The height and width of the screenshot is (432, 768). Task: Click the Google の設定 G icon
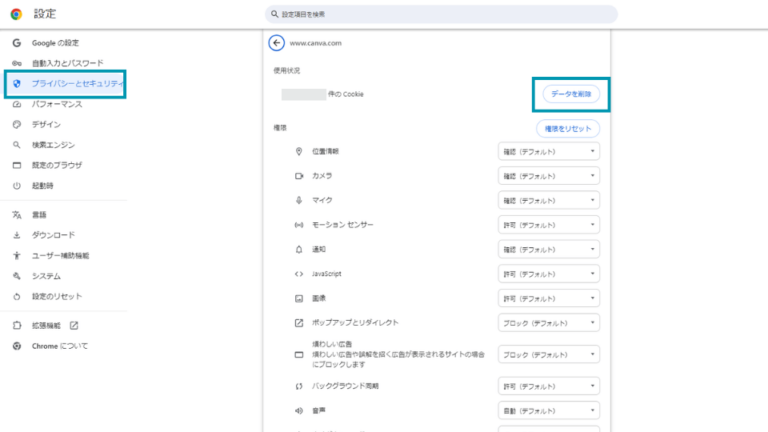click(16, 43)
